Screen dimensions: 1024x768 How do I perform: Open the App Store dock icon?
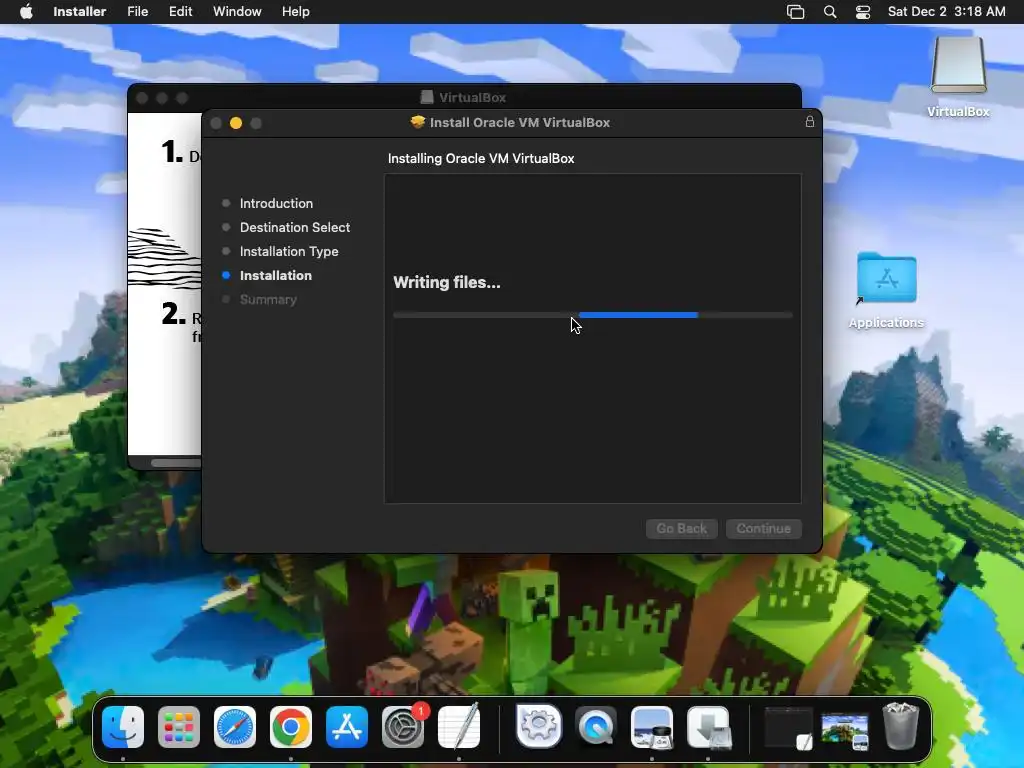(347, 727)
